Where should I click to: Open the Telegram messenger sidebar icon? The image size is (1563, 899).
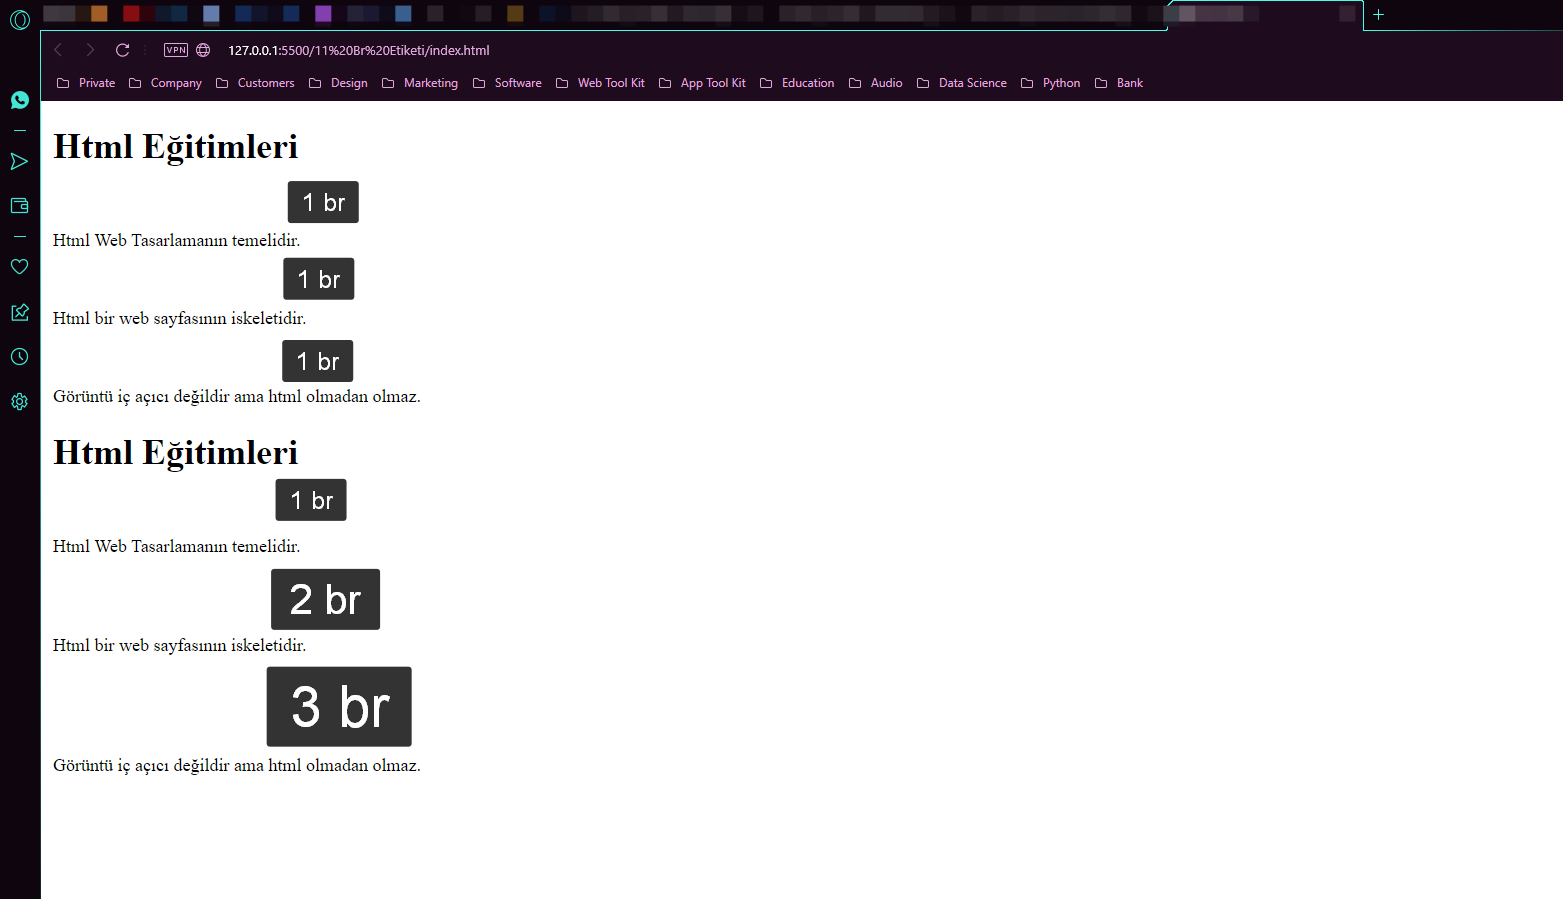point(19,161)
